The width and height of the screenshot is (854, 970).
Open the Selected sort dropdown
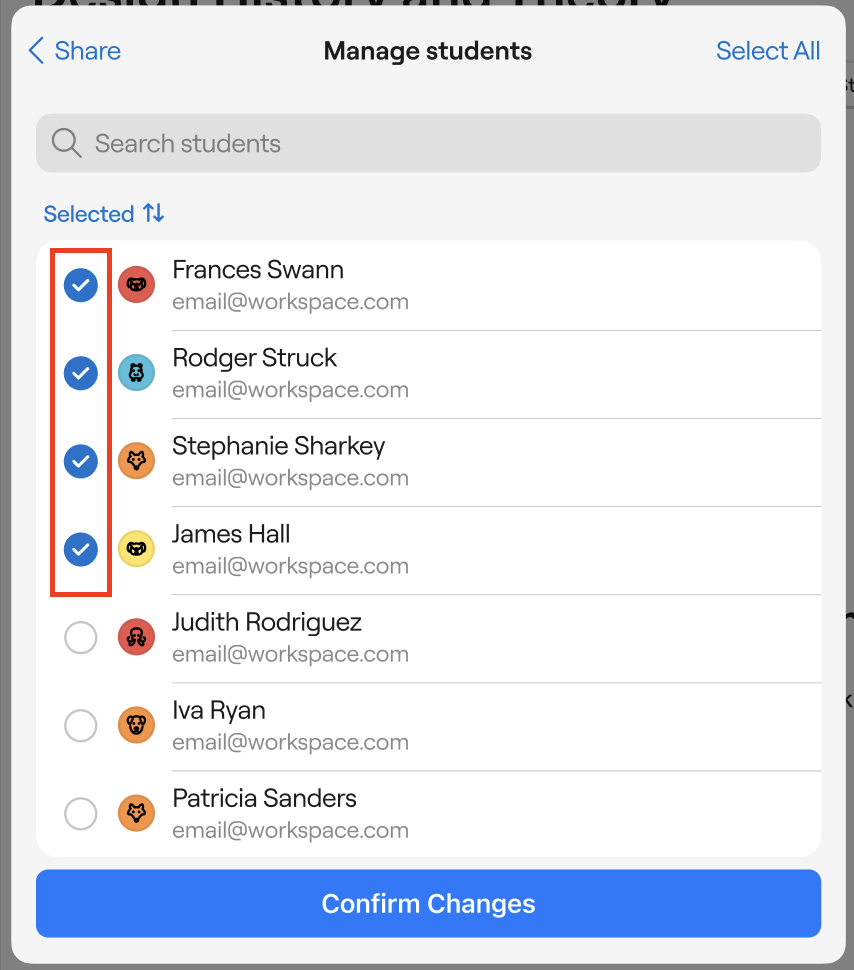104,214
